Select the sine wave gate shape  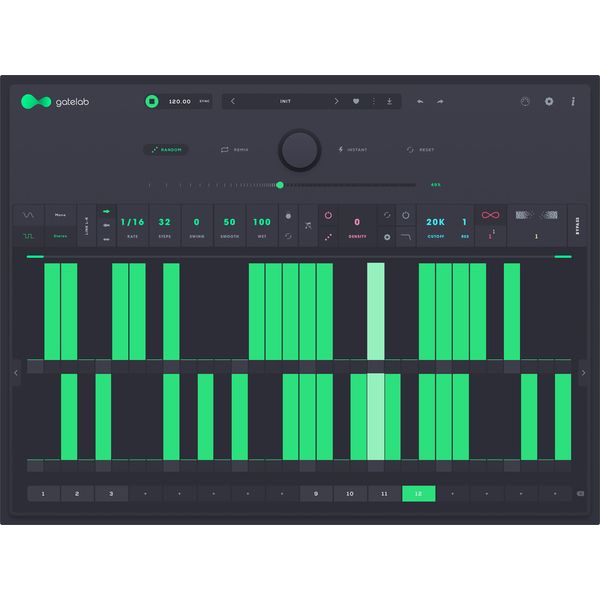click(x=28, y=215)
